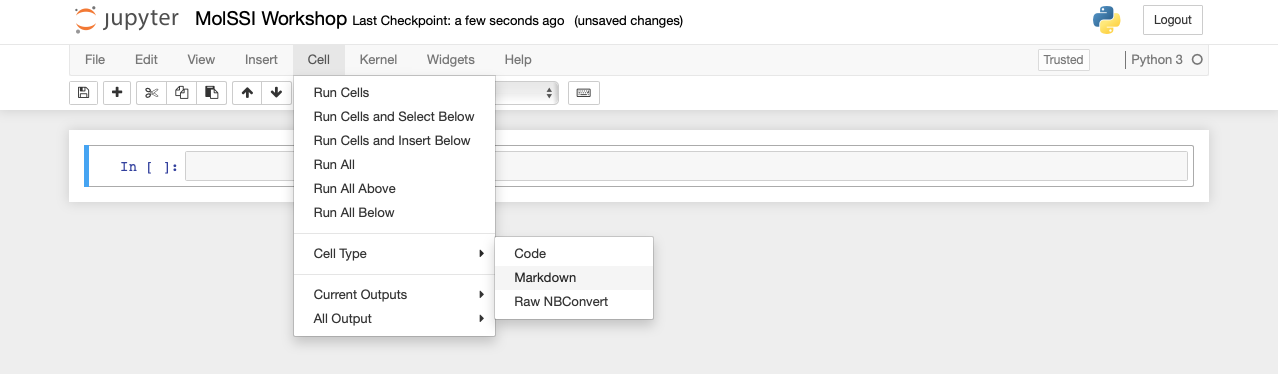Open the cell type dropdown in toolbar
1278x374 pixels.
[526, 93]
